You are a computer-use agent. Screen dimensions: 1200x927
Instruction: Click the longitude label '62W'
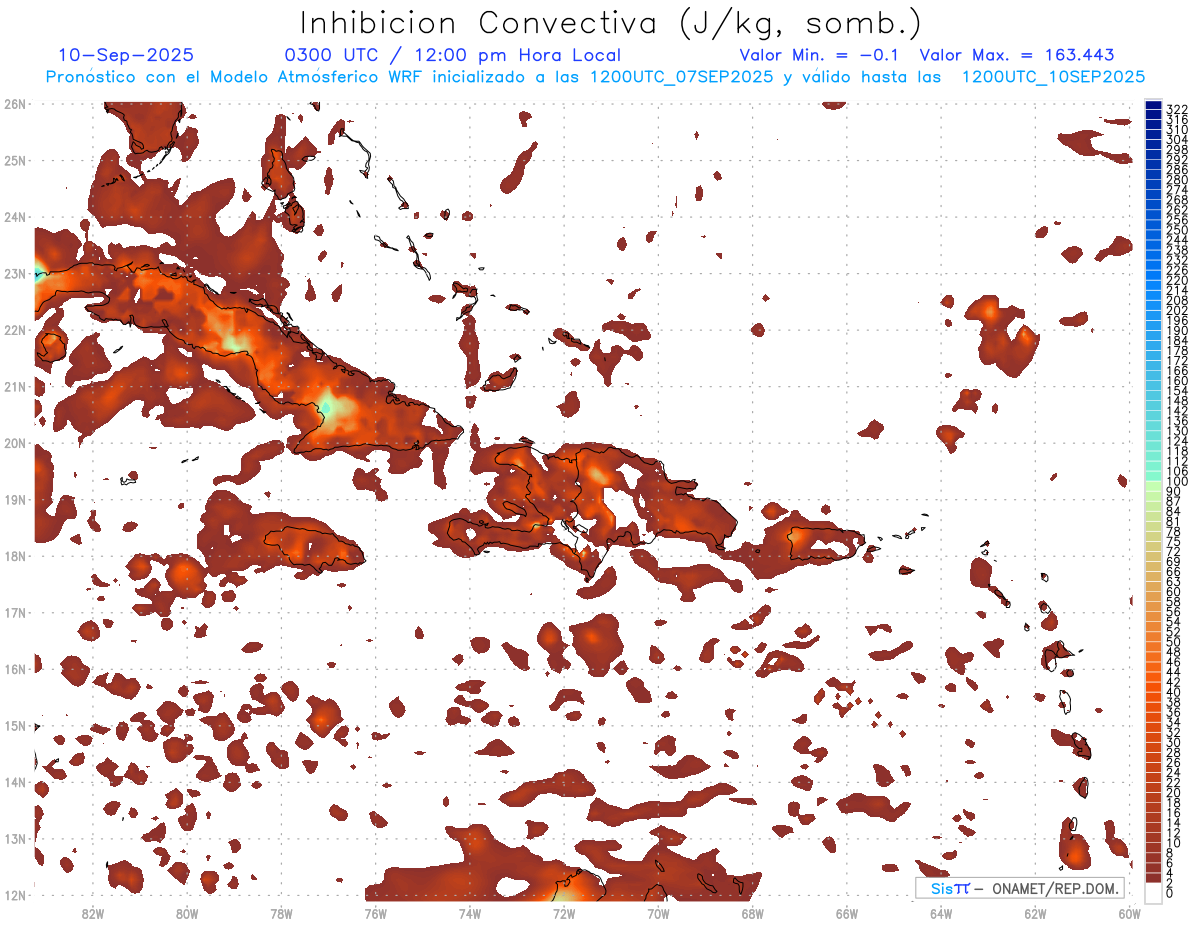[1035, 913]
